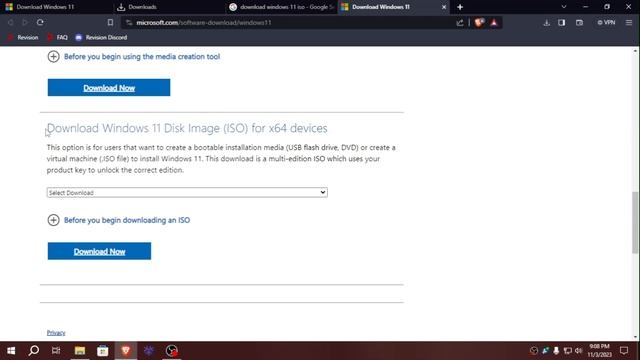Open Task View on the taskbar
This screenshot has height=360, width=640.
click(56, 351)
